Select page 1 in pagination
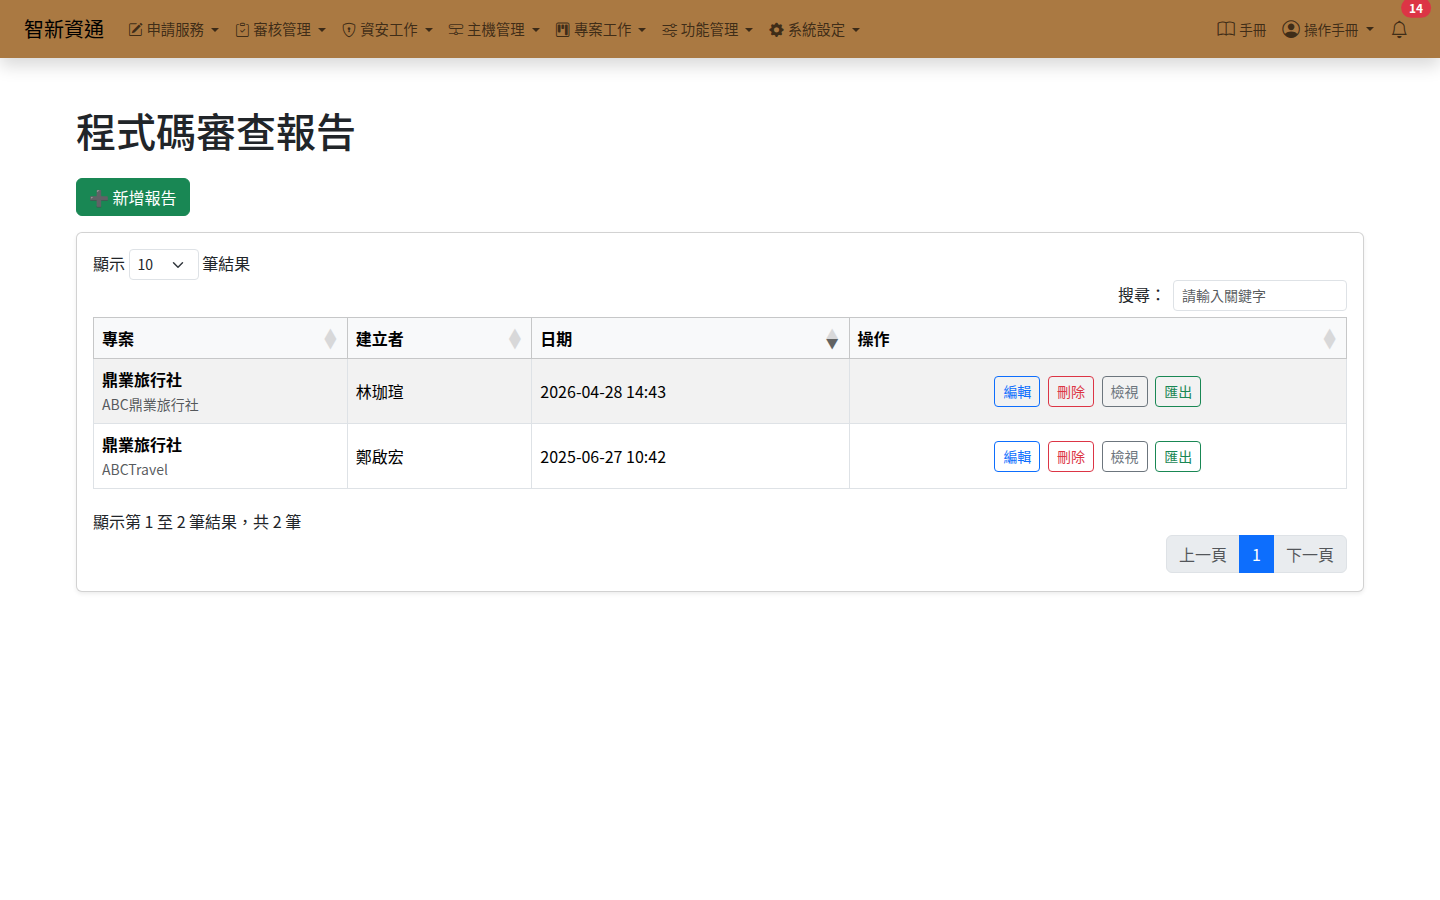Viewport: 1440px width, 900px height. 1256,554
